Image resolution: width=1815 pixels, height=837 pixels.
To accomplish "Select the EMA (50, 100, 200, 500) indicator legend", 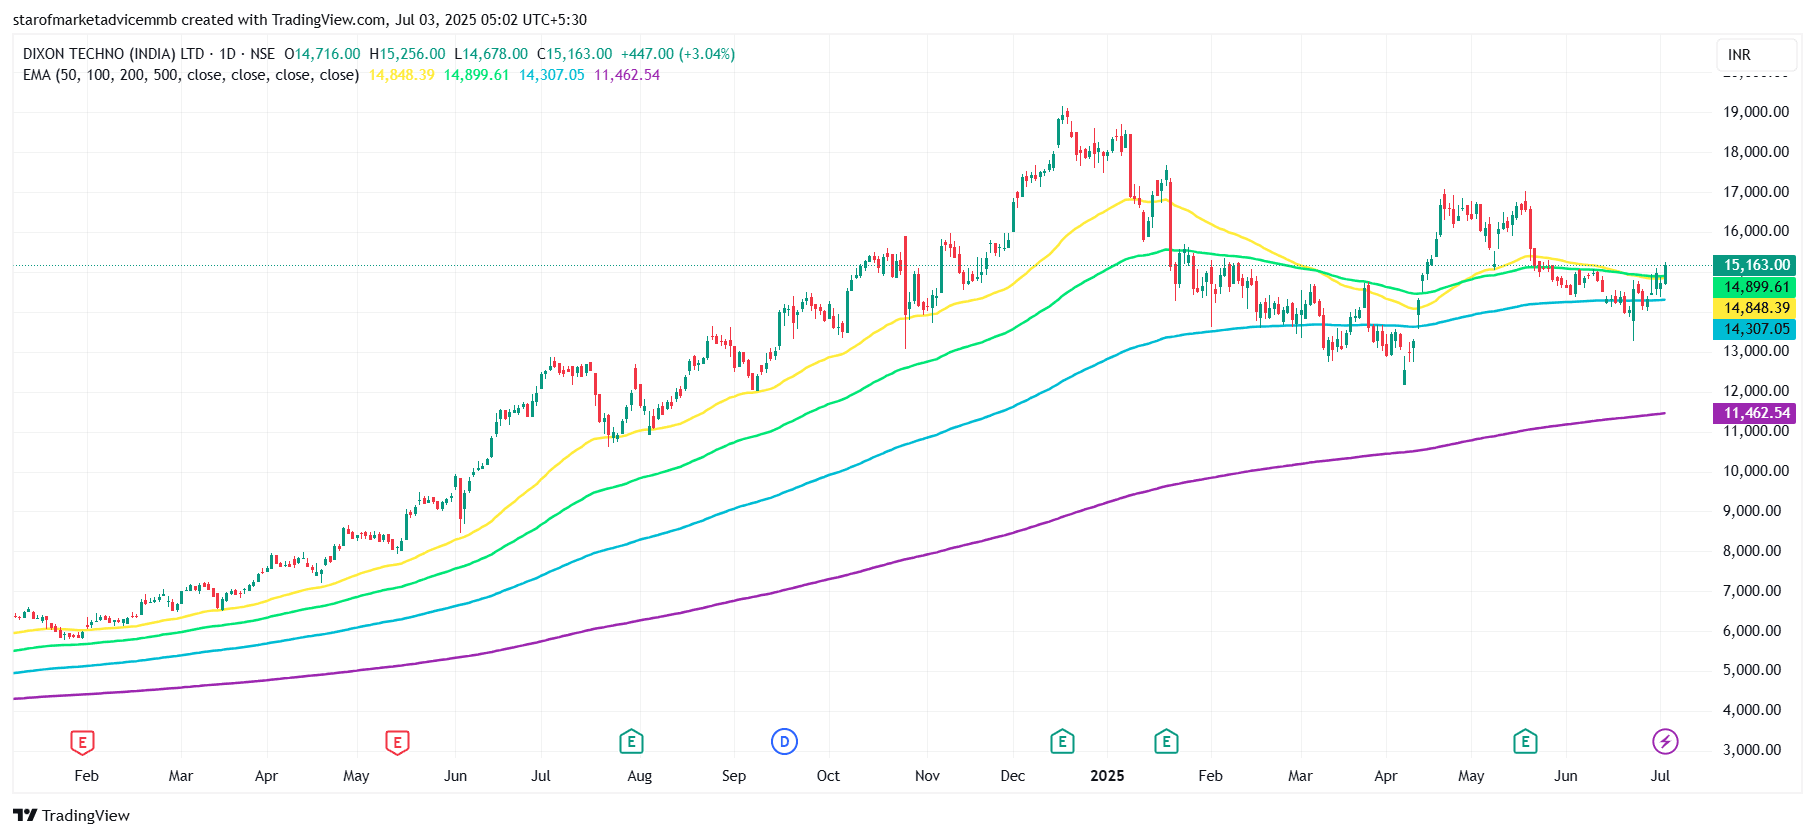I will pos(191,75).
